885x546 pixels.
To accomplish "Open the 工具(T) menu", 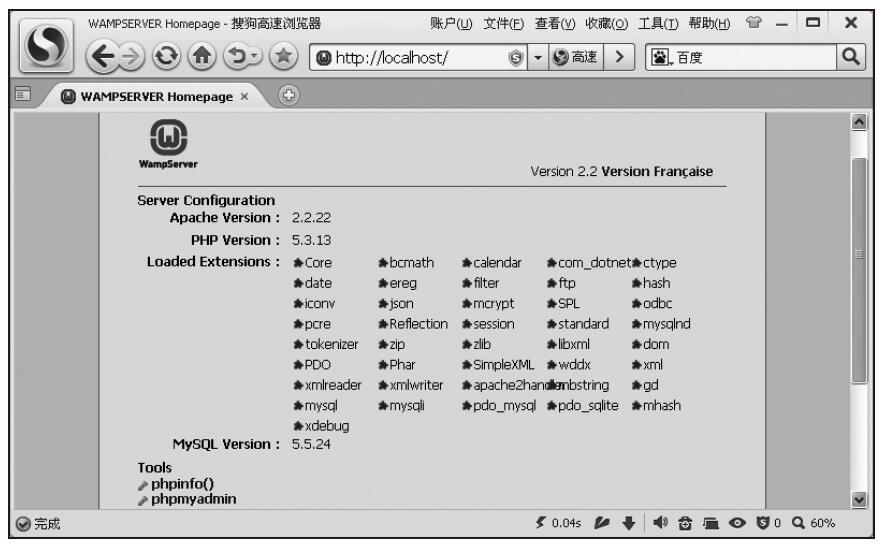I will pos(658,24).
